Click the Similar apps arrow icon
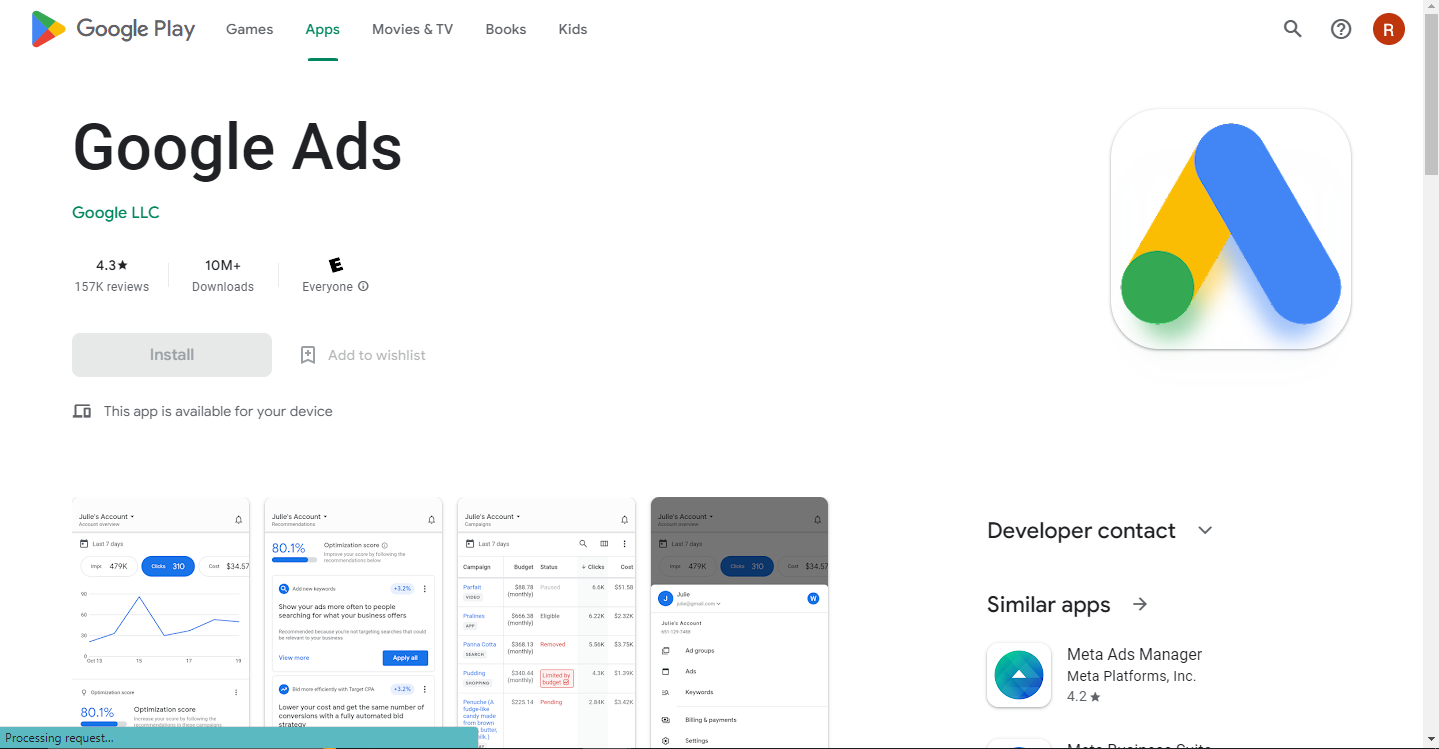The height and width of the screenshot is (749, 1439). coord(1140,604)
